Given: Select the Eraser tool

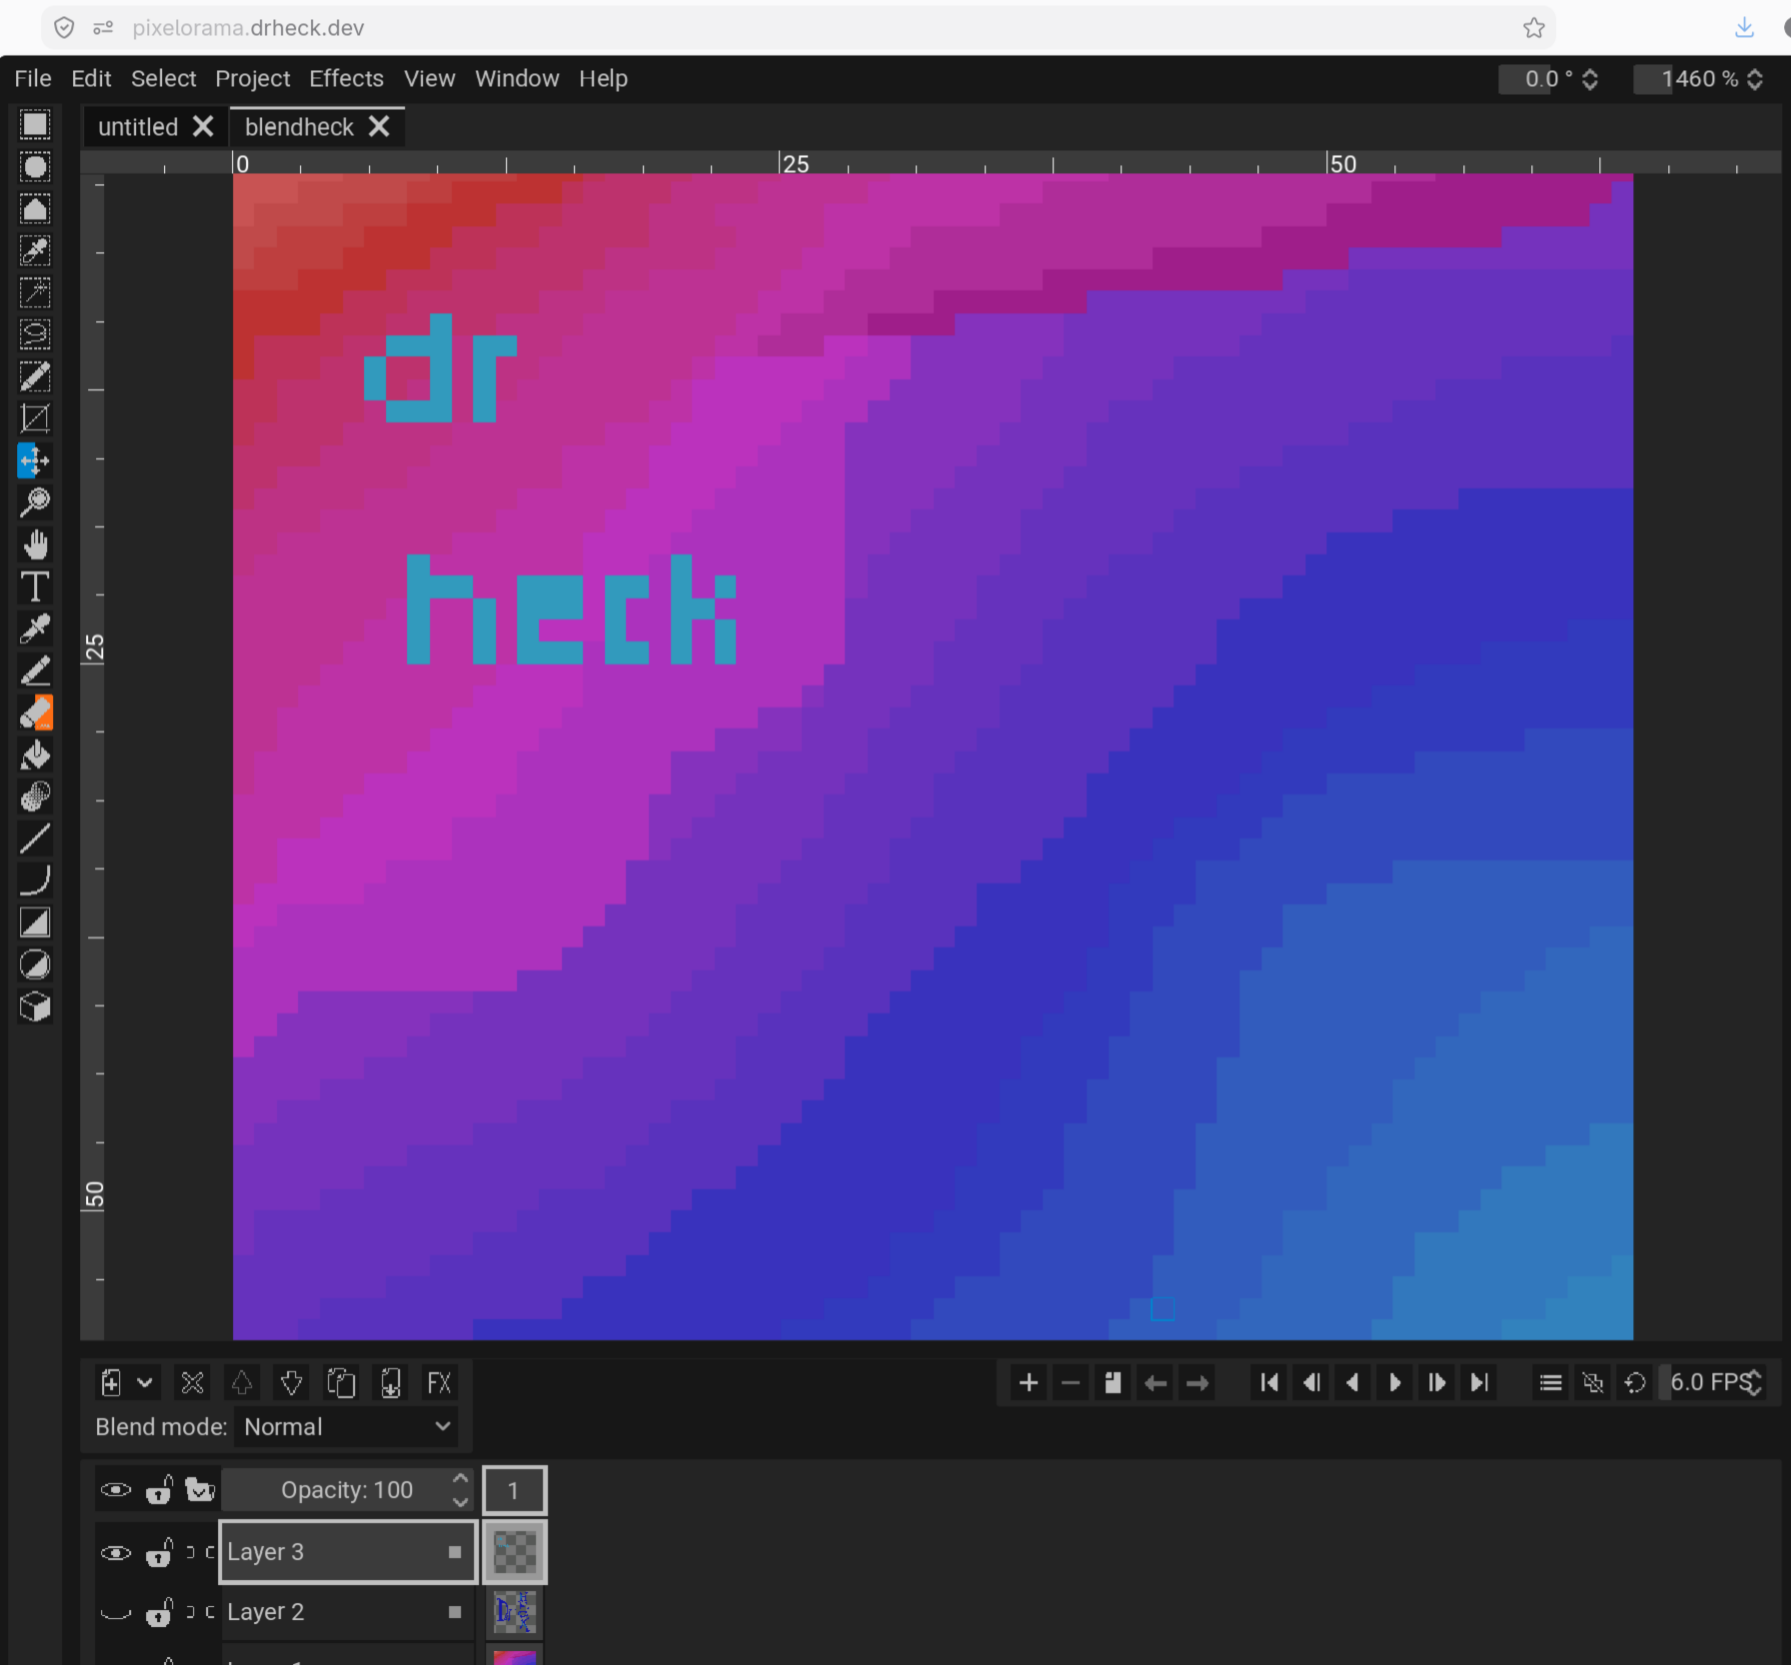Looking at the screenshot, I should point(35,713).
